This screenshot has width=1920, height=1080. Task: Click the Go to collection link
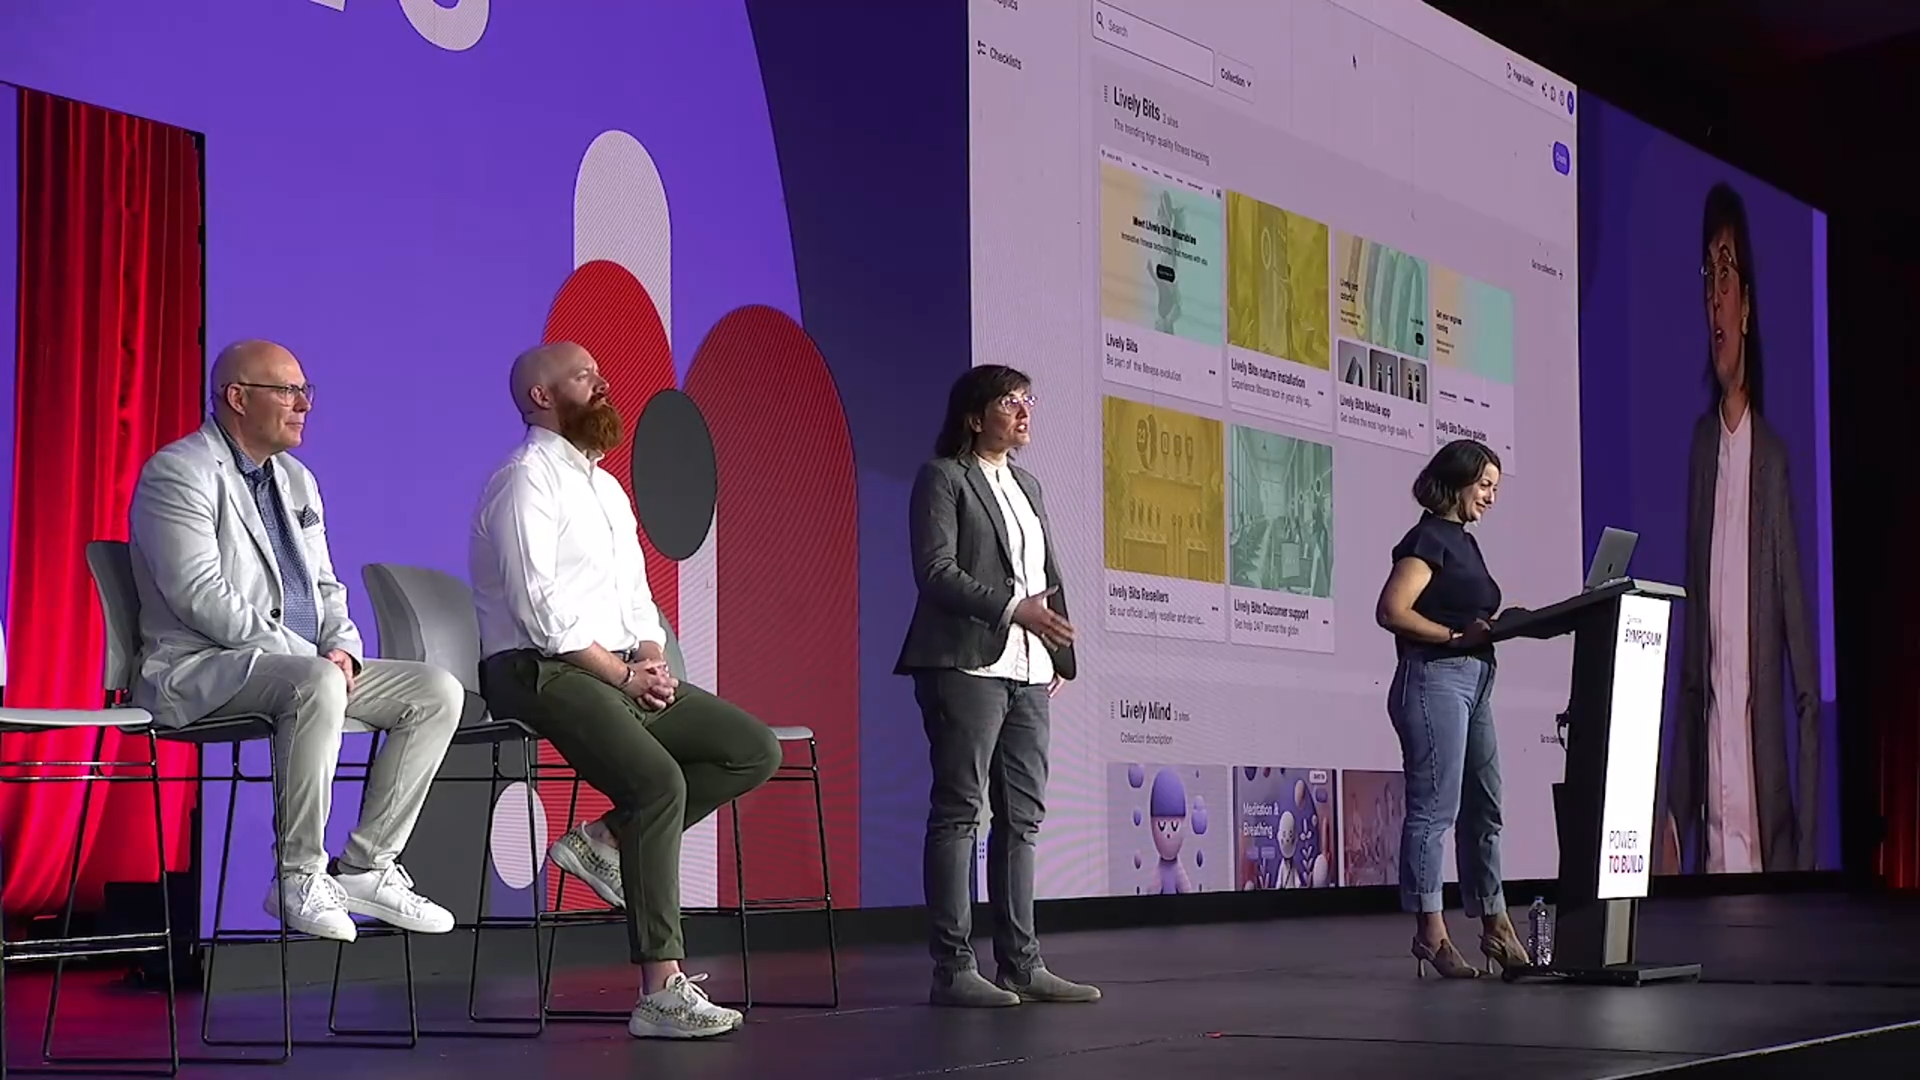tap(1546, 266)
